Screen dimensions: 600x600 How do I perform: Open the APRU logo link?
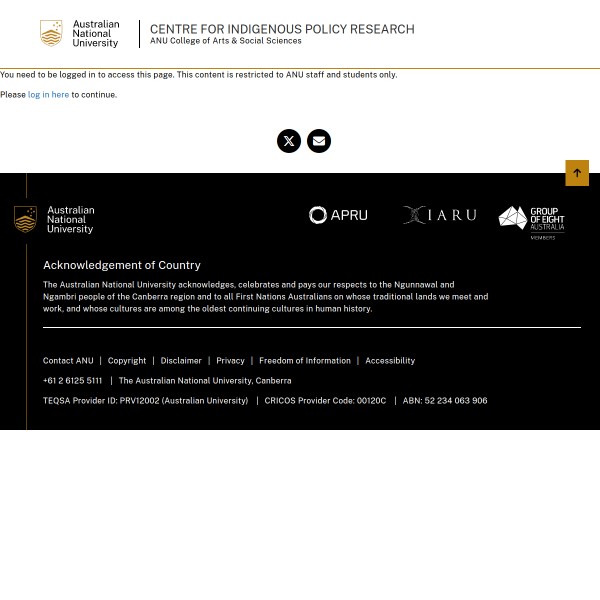coord(338,215)
